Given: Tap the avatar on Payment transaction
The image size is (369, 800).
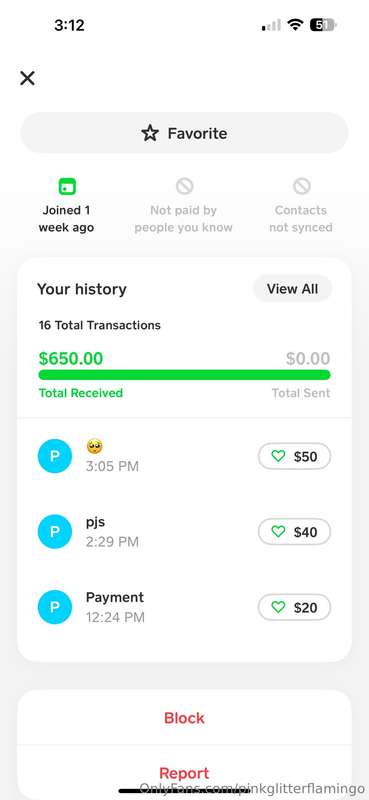Looking at the screenshot, I should (x=55, y=607).
